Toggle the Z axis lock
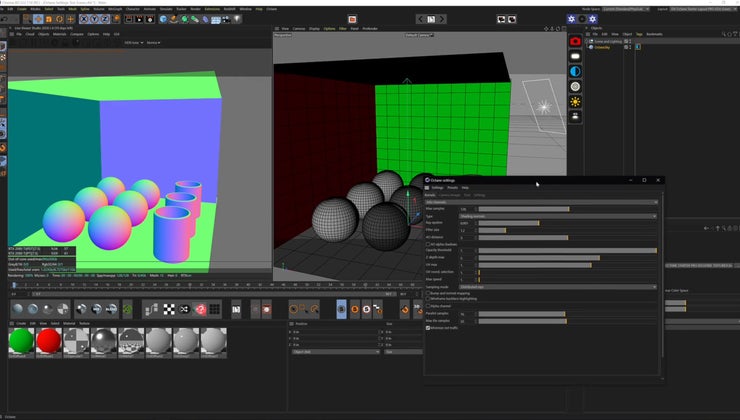Image resolution: width=740 pixels, height=420 pixels. click(x=105, y=19)
